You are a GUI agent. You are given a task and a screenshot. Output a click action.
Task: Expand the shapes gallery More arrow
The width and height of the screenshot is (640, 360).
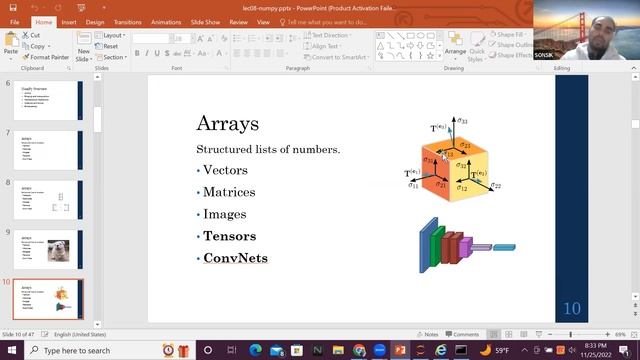pos(440,56)
